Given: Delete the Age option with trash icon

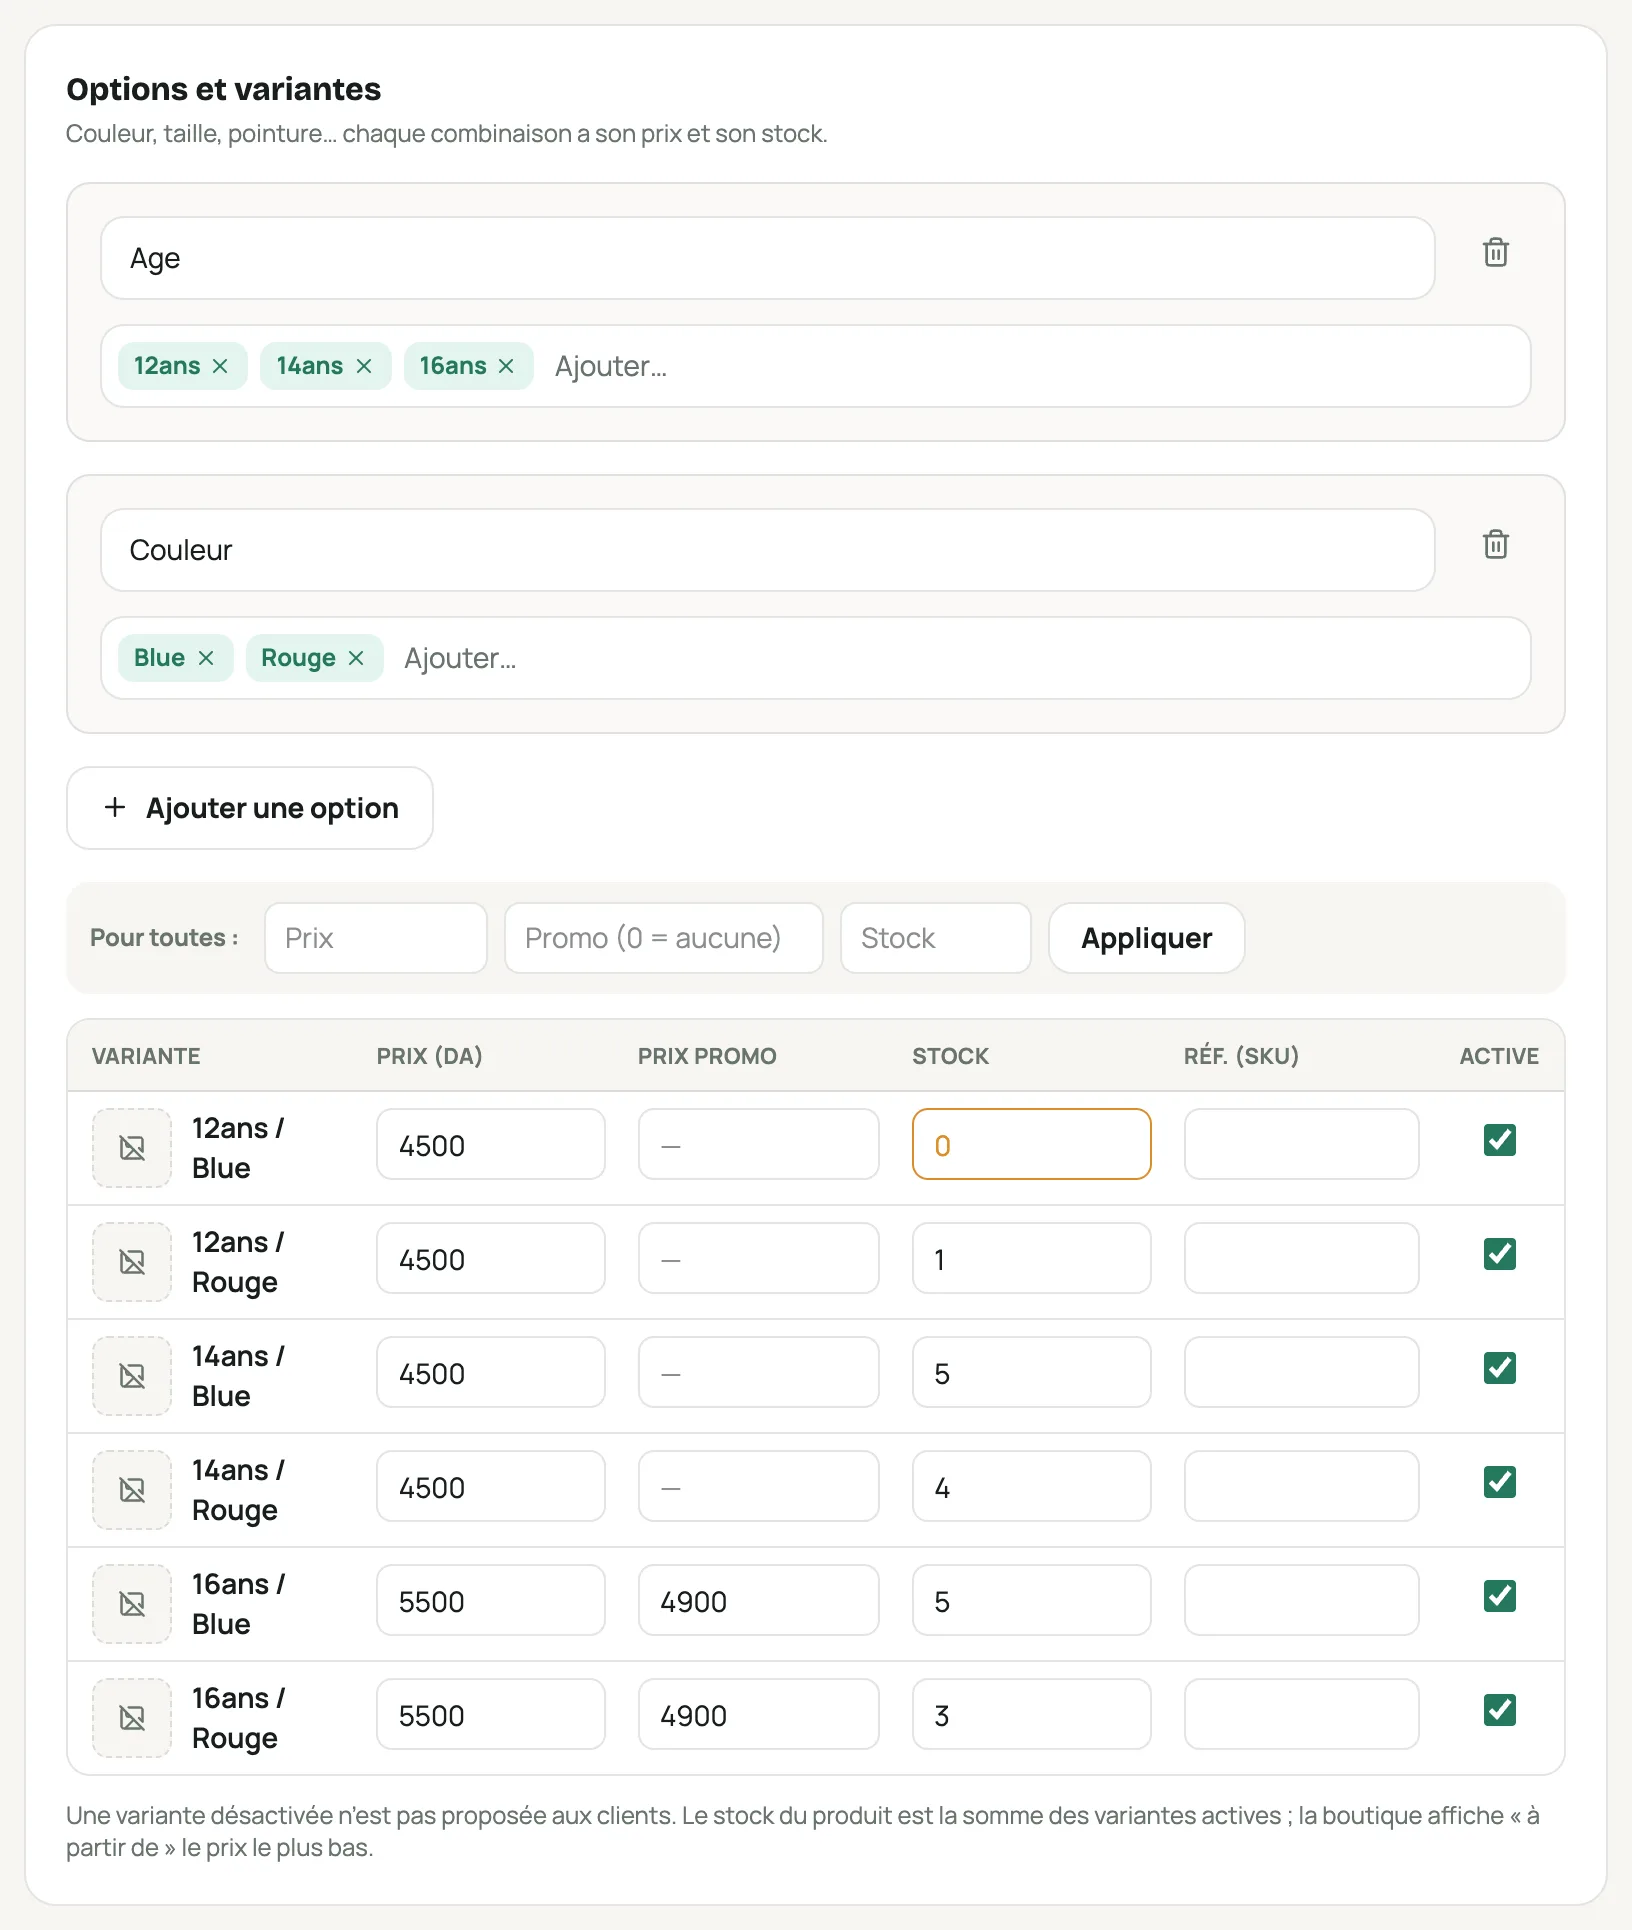Looking at the screenshot, I should (x=1495, y=253).
